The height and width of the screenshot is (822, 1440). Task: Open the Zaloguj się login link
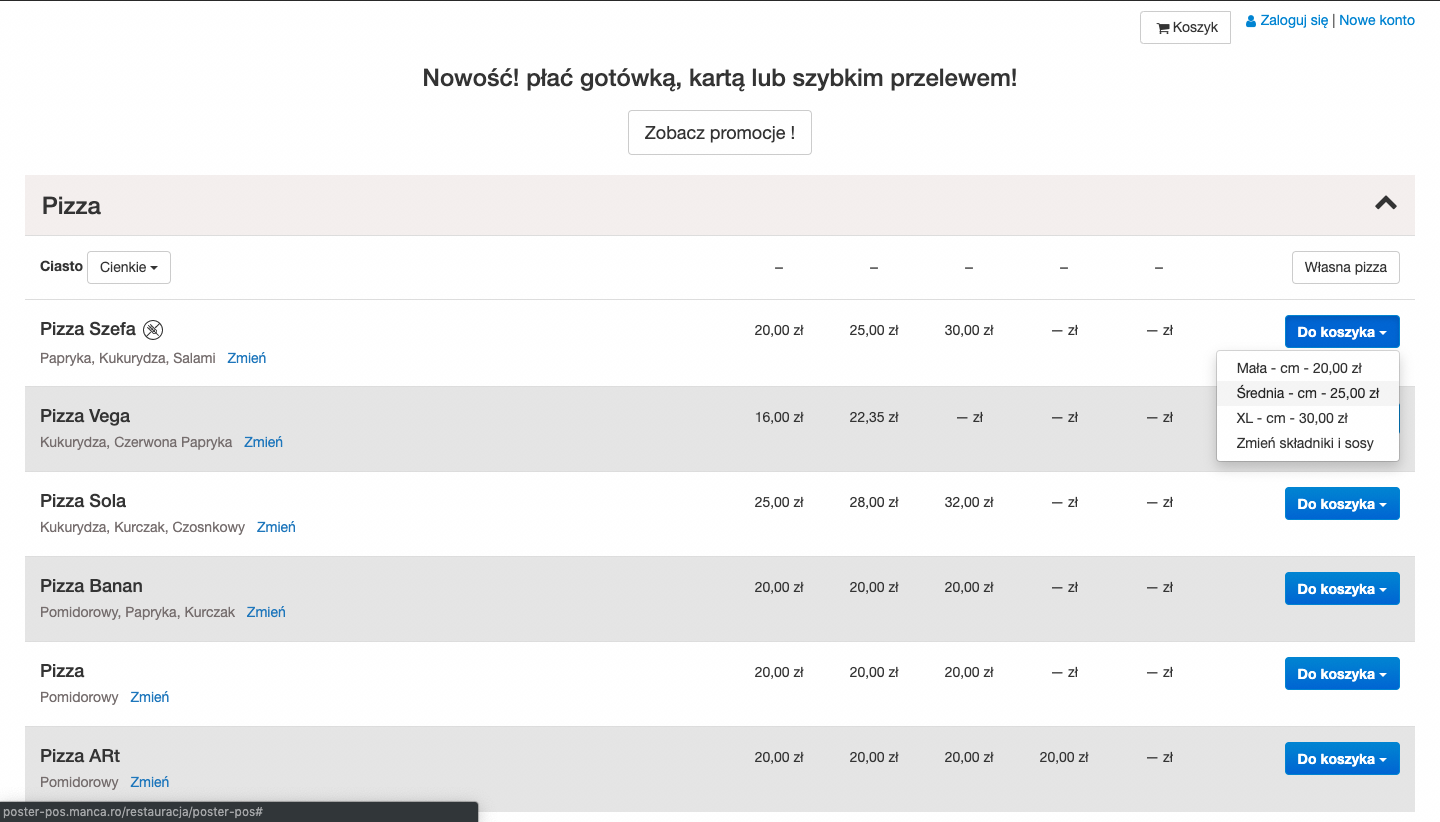[1294, 20]
